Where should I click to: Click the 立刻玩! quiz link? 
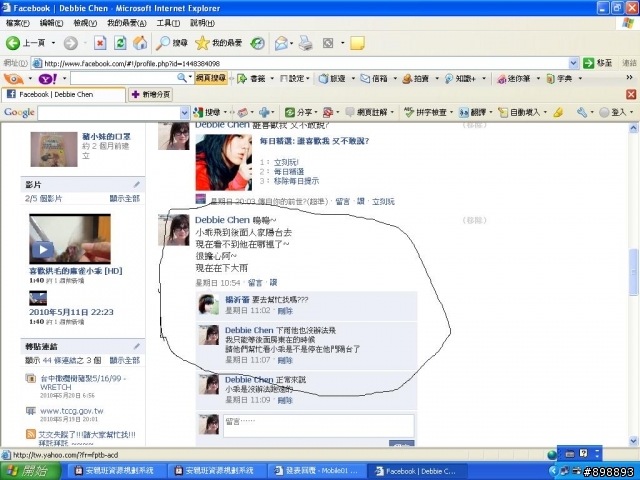tap(286, 162)
